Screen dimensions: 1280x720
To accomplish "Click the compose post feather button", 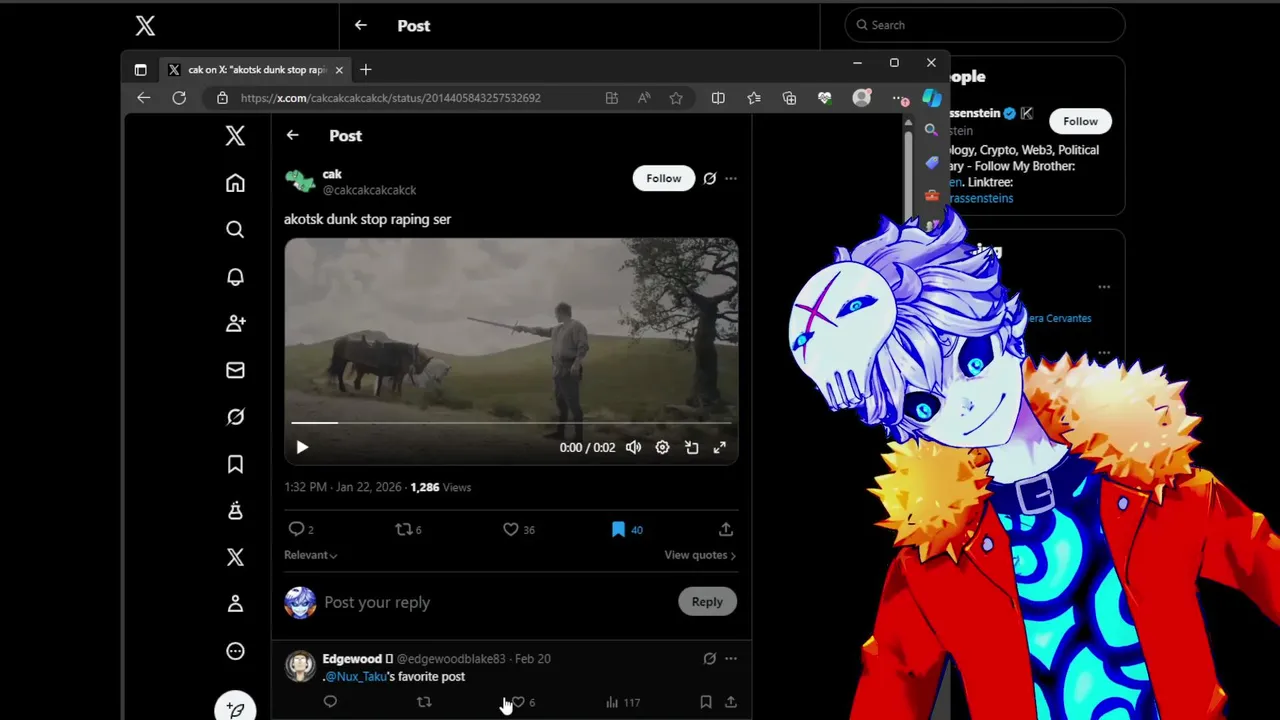I will coord(235,708).
